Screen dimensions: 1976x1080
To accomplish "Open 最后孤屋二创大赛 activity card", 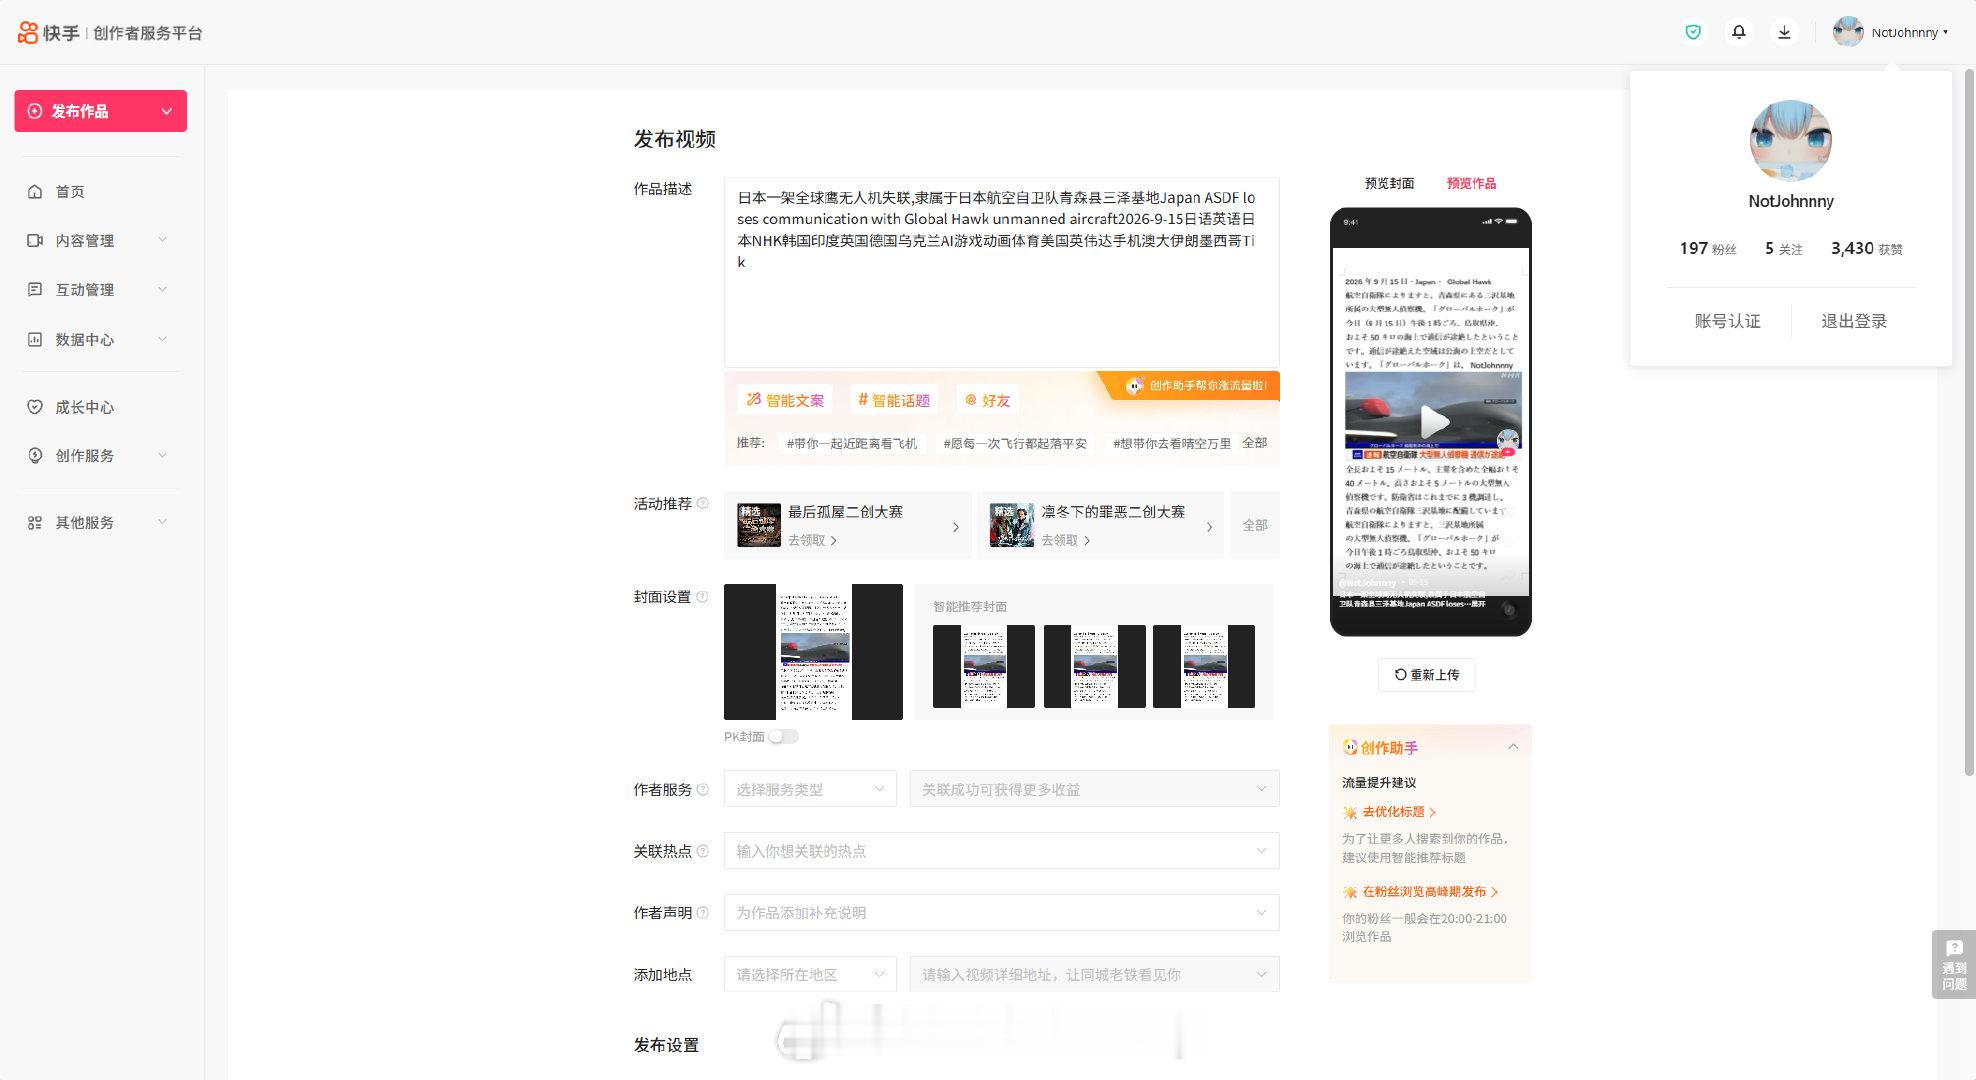I will [x=848, y=525].
